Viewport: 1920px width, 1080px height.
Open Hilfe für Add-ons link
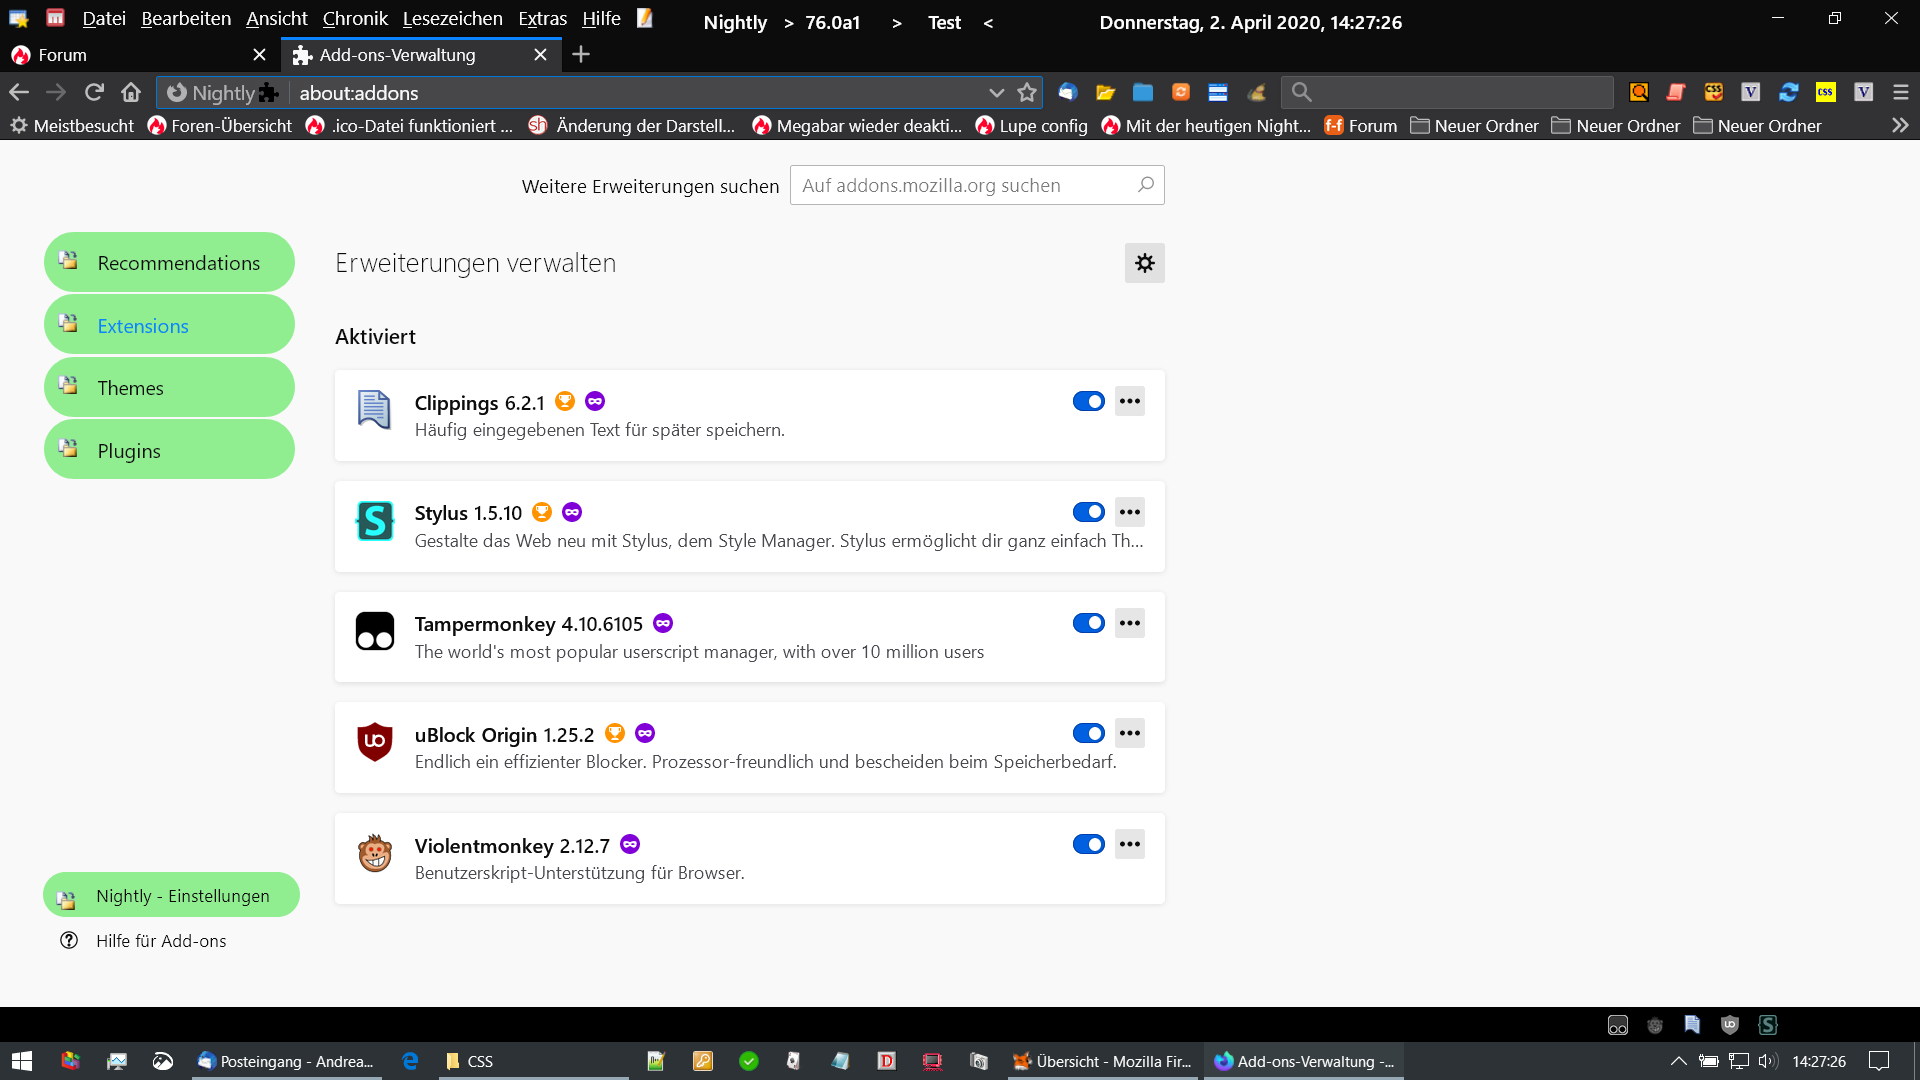(160, 941)
